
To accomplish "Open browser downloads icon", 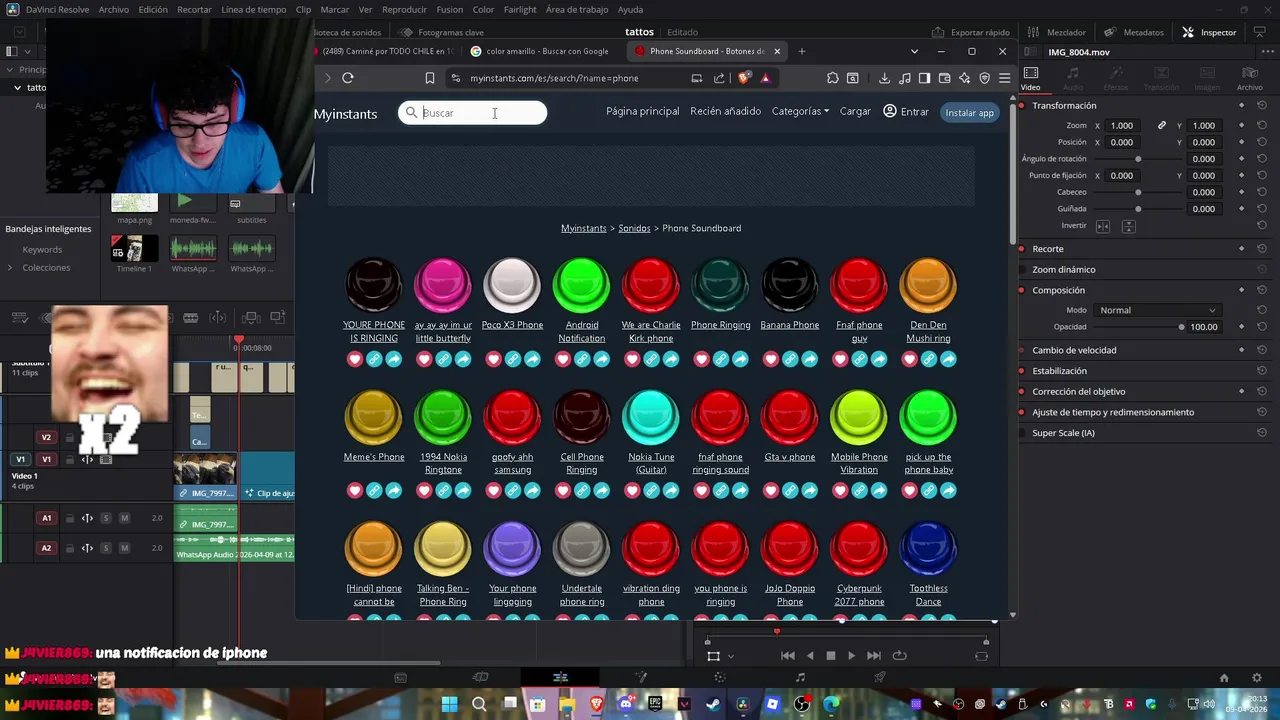I will [884, 78].
